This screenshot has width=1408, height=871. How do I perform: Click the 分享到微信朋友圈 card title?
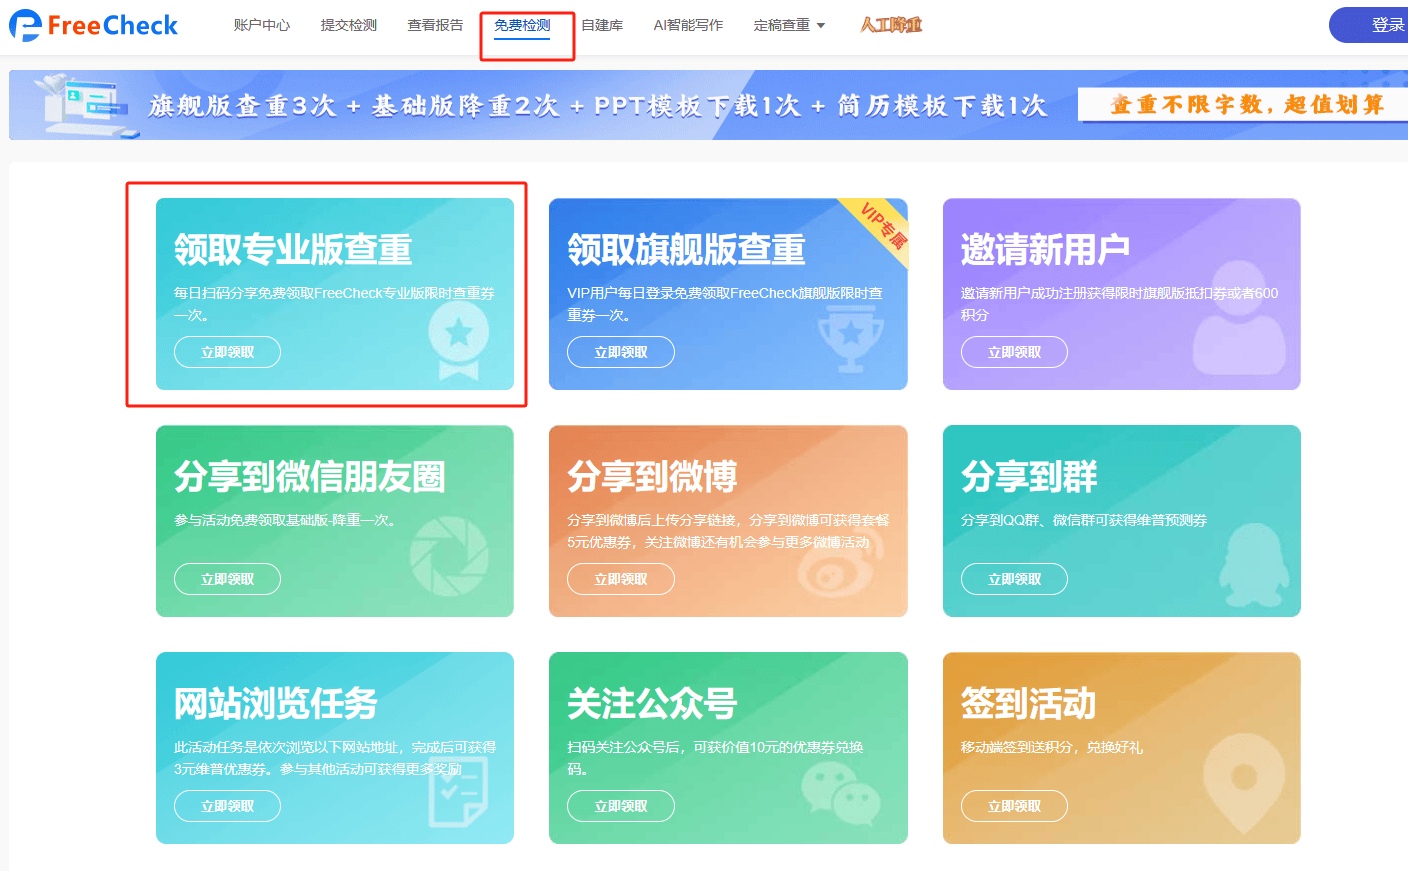tap(310, 476)
